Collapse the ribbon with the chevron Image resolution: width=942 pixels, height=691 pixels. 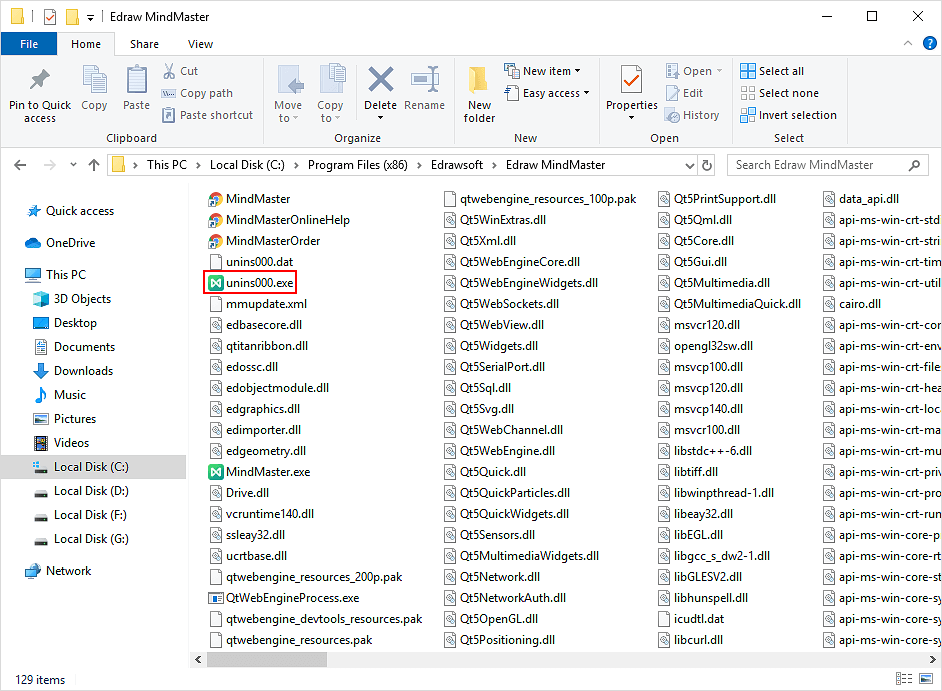click(x=908, y=43)
